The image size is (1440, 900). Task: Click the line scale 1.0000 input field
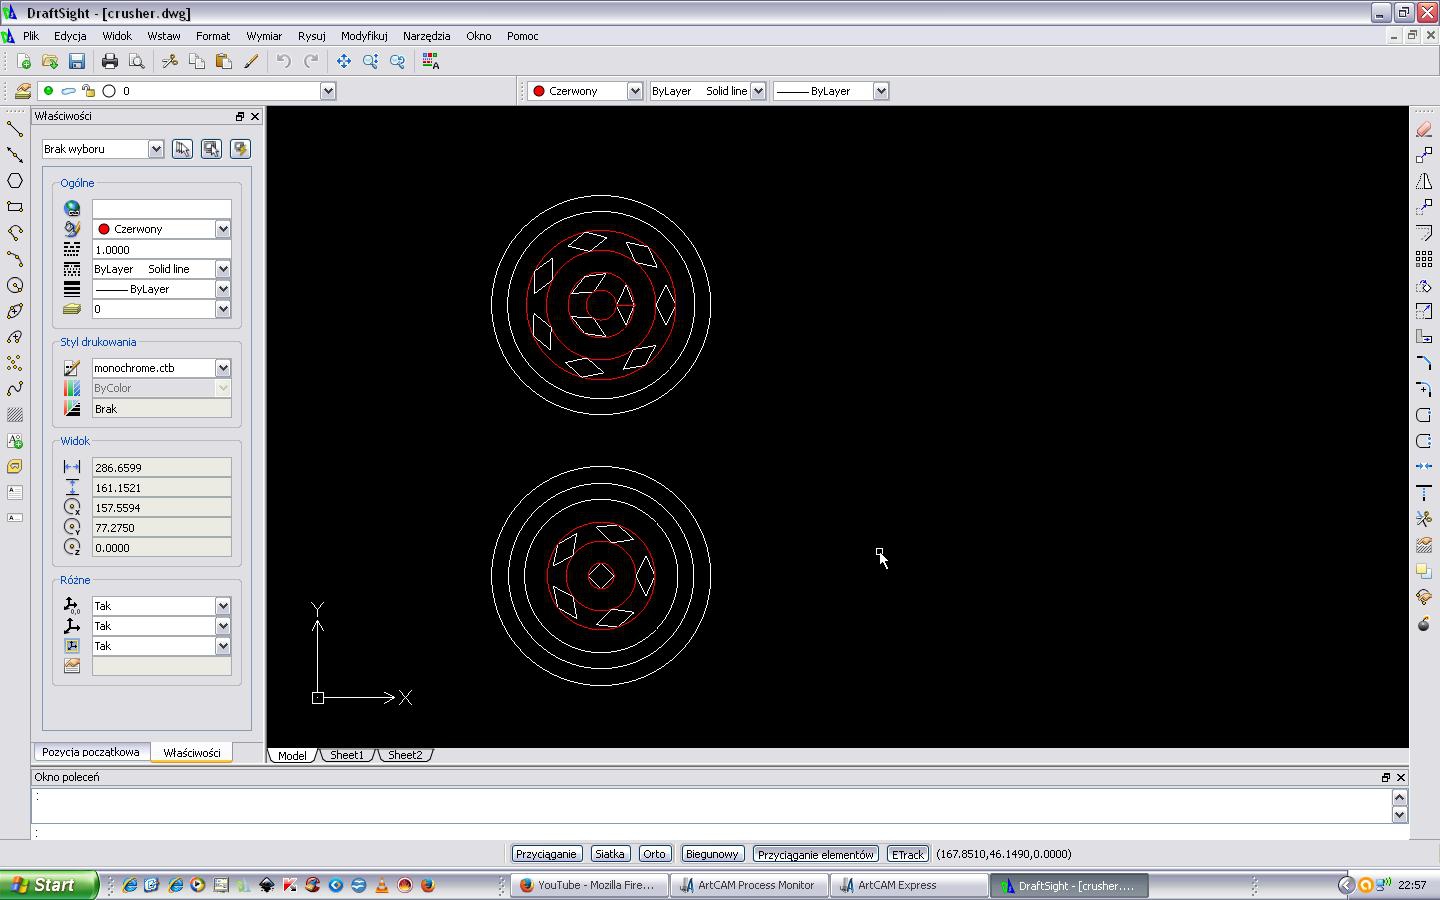[161, 249]
